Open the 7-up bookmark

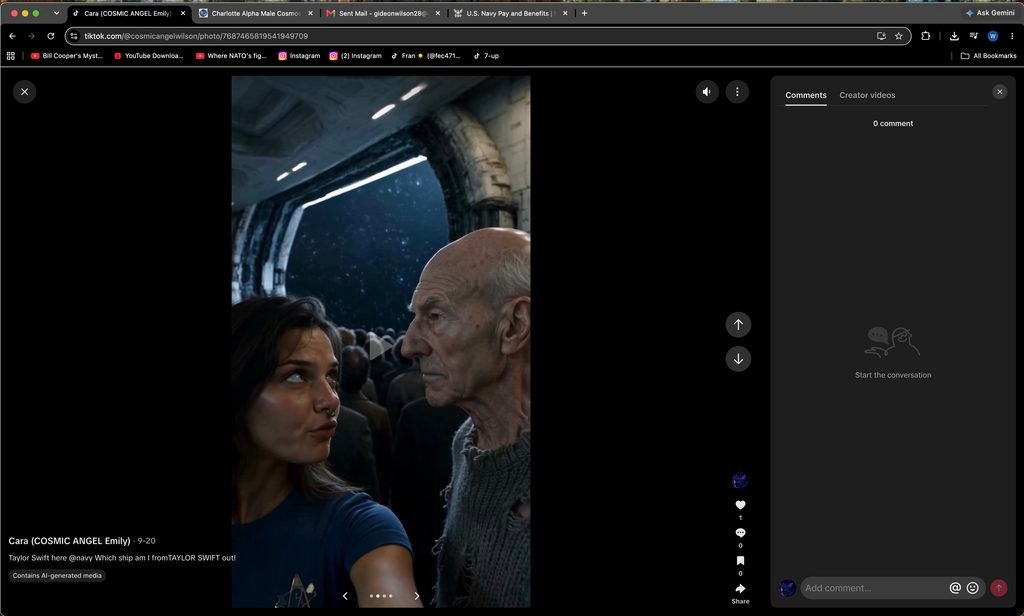(487, 56)
